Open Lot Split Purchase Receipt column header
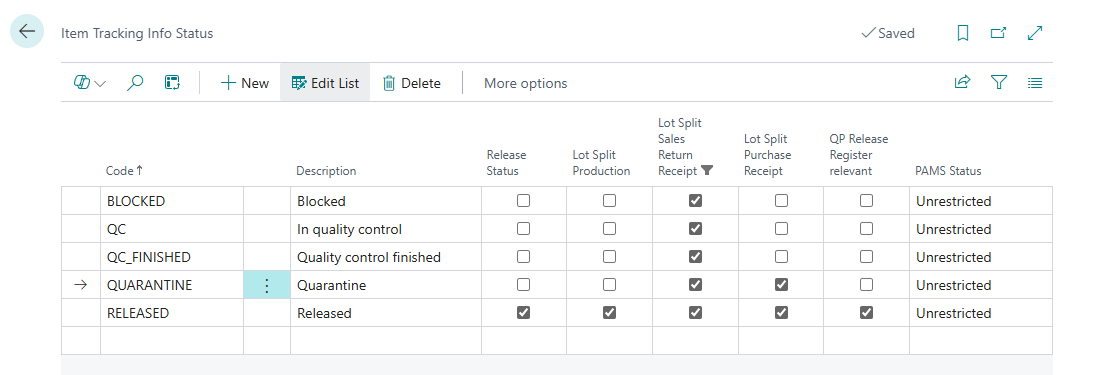The image size is (1112, 375). [767, 155]
